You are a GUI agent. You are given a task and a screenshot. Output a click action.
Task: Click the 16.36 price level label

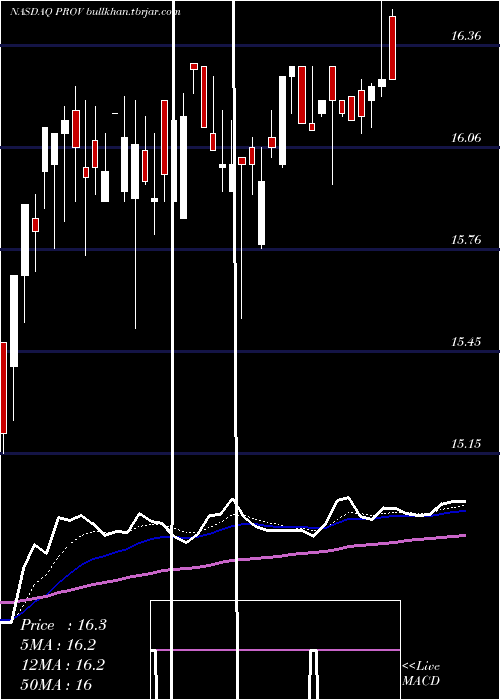(466, 36)
